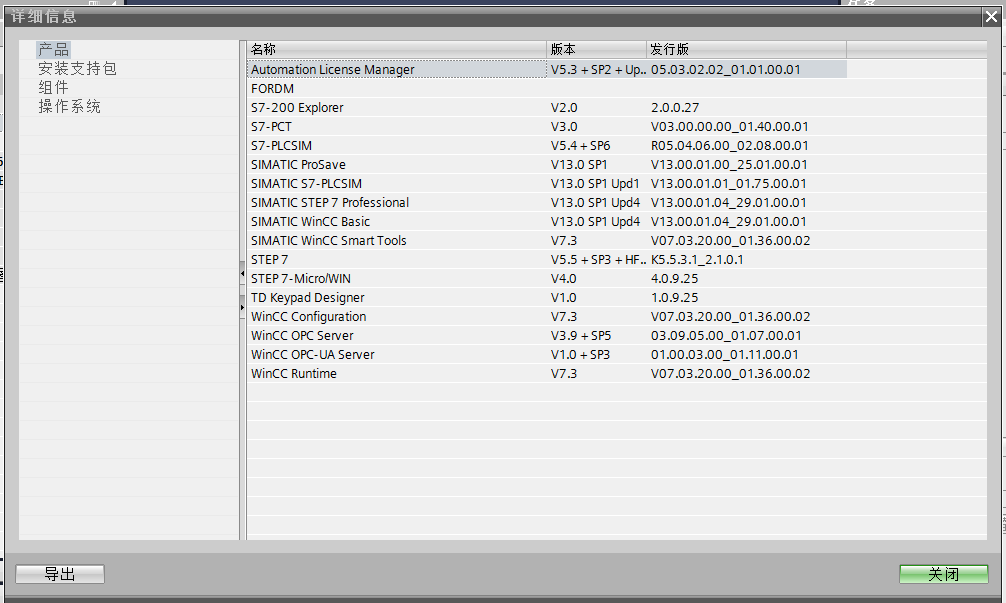Click release value 1.0.9.25

coord(674,298)
